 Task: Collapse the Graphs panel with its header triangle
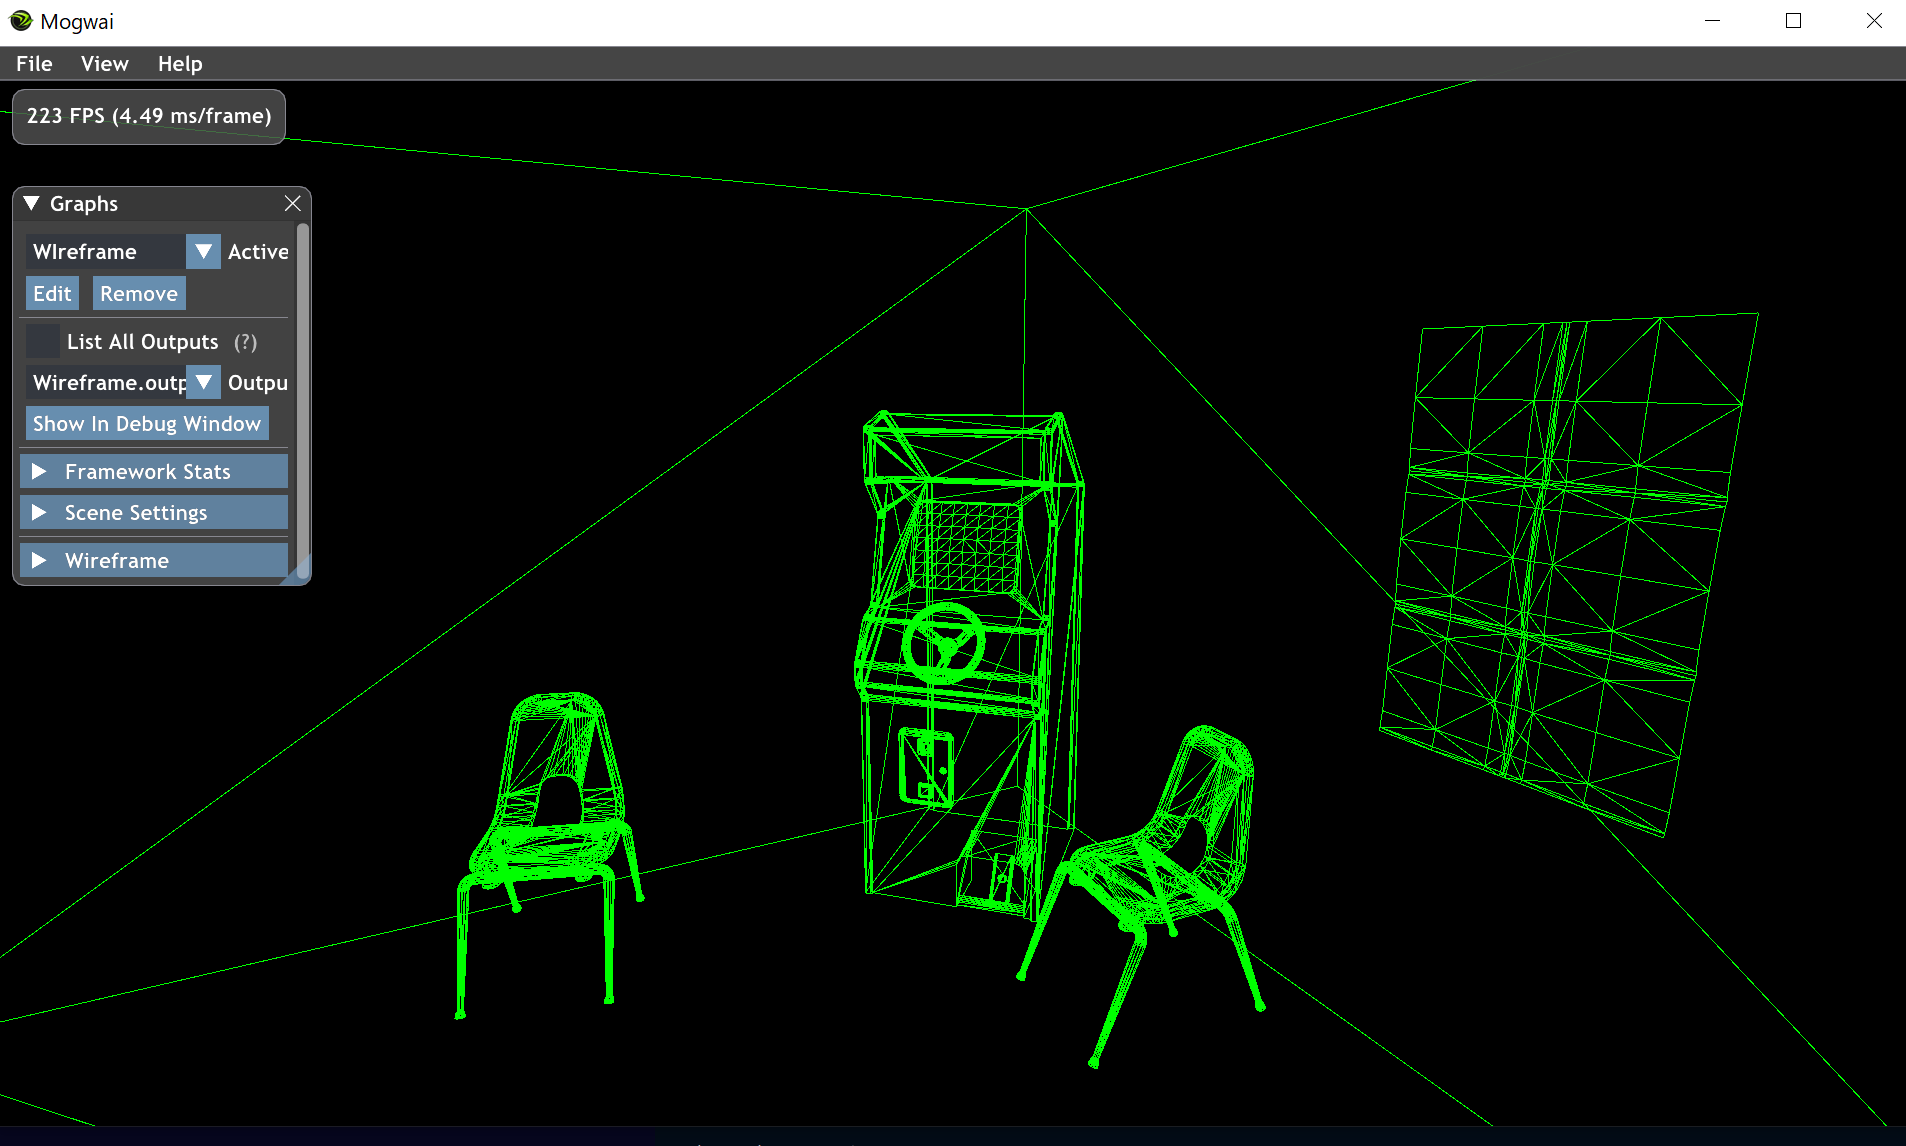coord(29,202)
